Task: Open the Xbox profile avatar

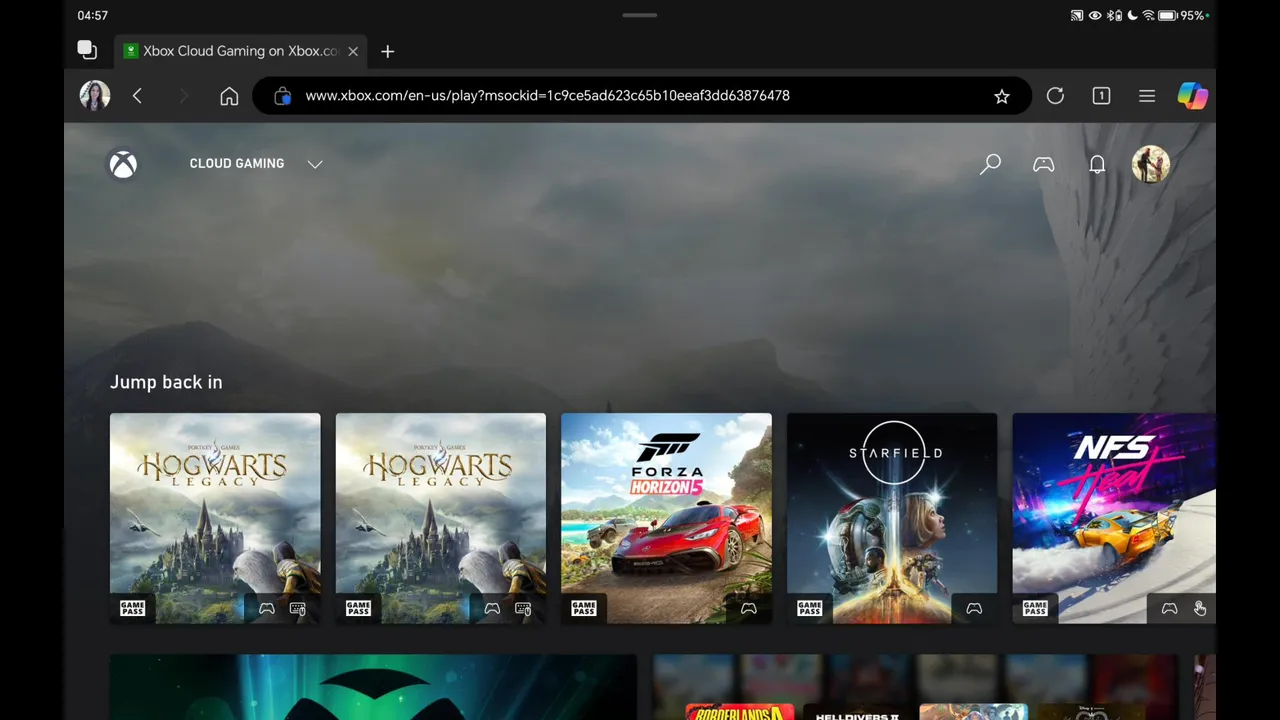Action: coord(1150,164)
